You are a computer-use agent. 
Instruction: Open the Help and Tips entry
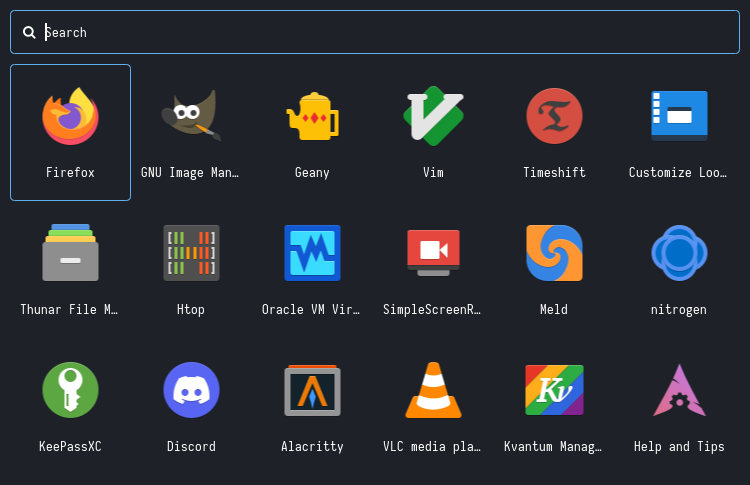coord(678,390)
